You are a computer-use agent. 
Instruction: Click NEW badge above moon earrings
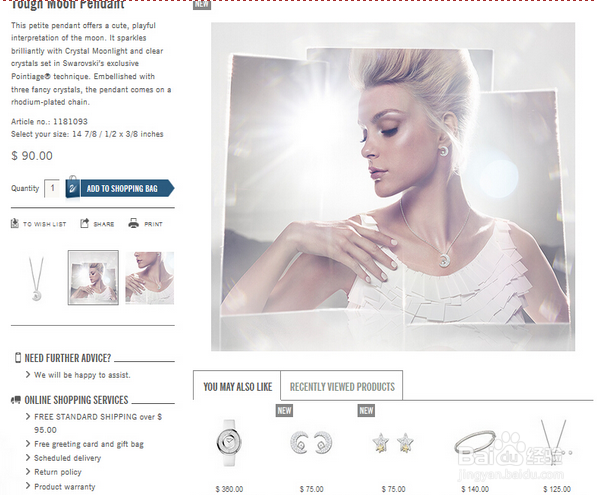coord(284,411)
